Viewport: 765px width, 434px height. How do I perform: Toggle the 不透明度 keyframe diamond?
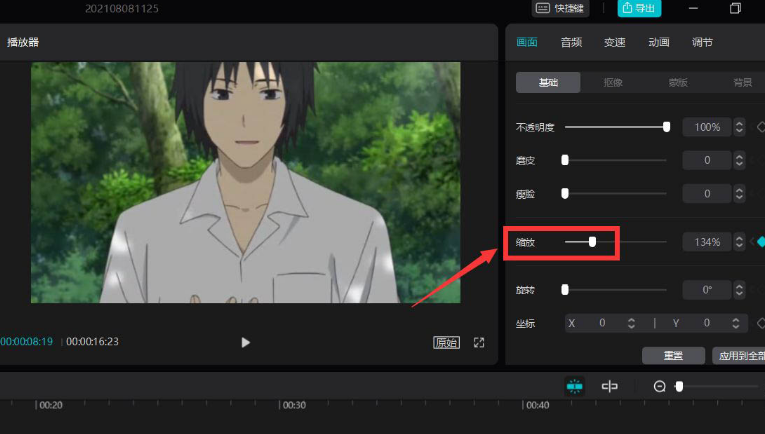click(761, 127)
